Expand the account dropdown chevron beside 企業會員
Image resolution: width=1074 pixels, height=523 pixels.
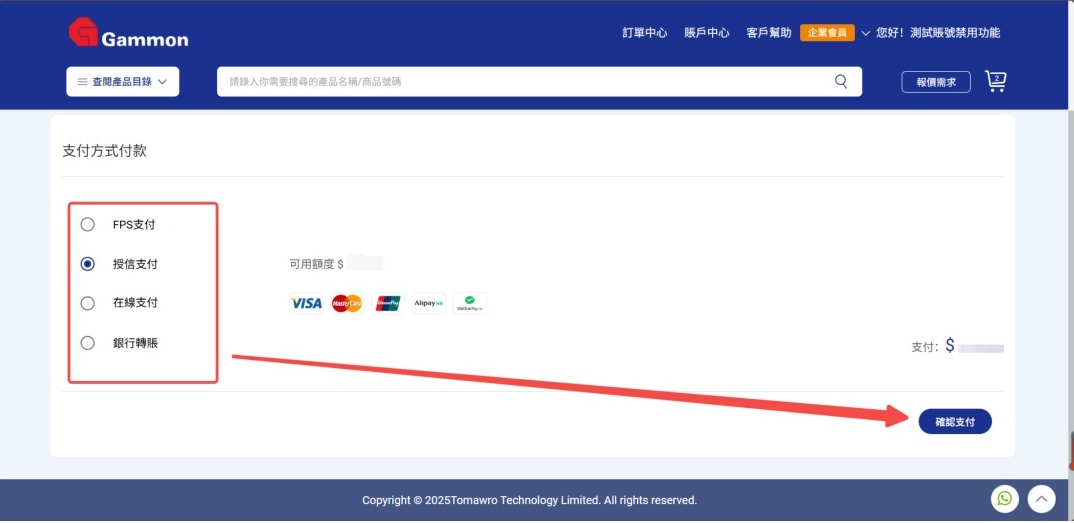pos(866,33)
